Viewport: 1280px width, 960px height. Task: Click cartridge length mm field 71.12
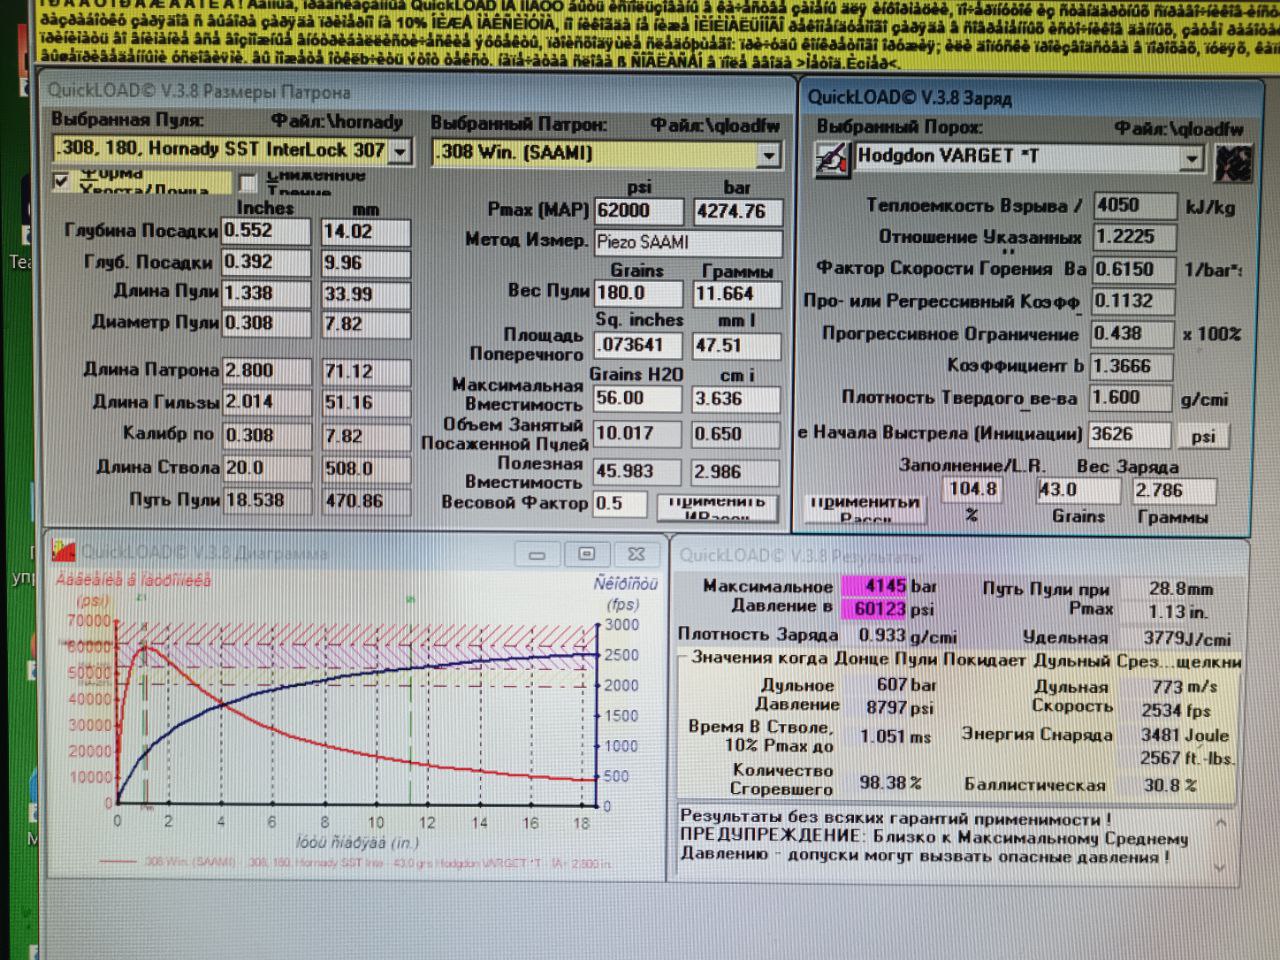(x=366, y=372)
